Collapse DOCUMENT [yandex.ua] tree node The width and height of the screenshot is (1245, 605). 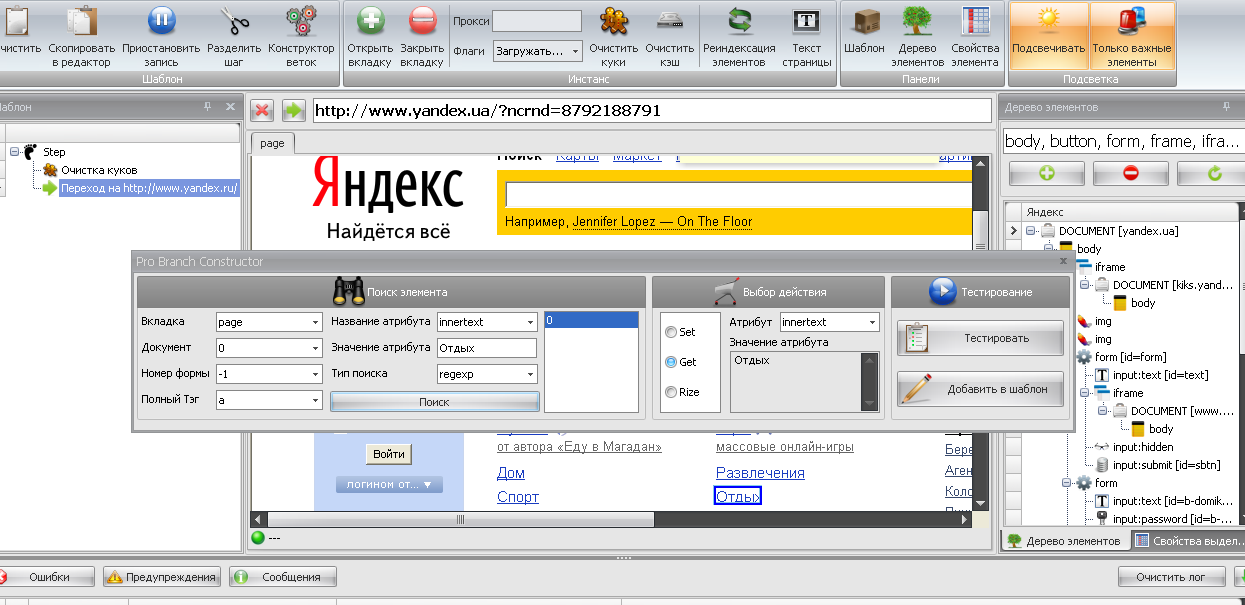1030,231
